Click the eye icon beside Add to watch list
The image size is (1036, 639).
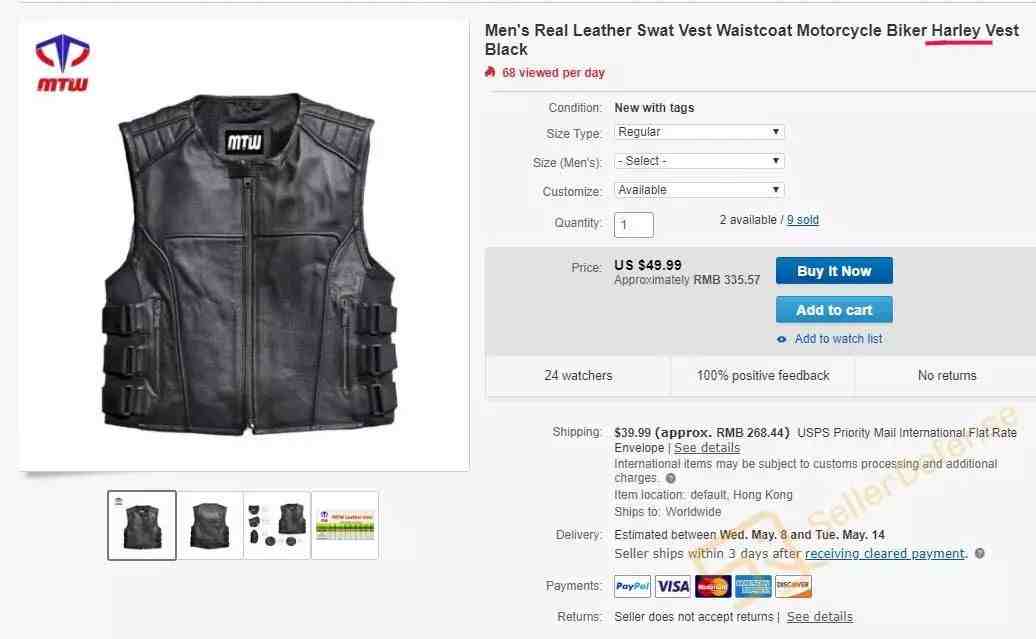(782, 339)
